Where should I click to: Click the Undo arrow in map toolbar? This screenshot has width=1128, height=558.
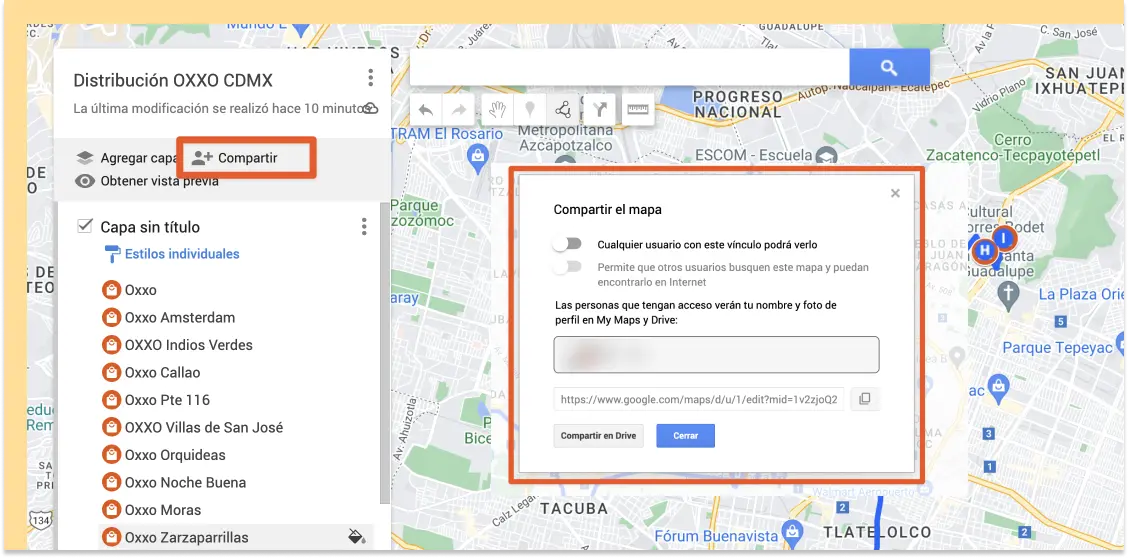(x=425, y=110)
